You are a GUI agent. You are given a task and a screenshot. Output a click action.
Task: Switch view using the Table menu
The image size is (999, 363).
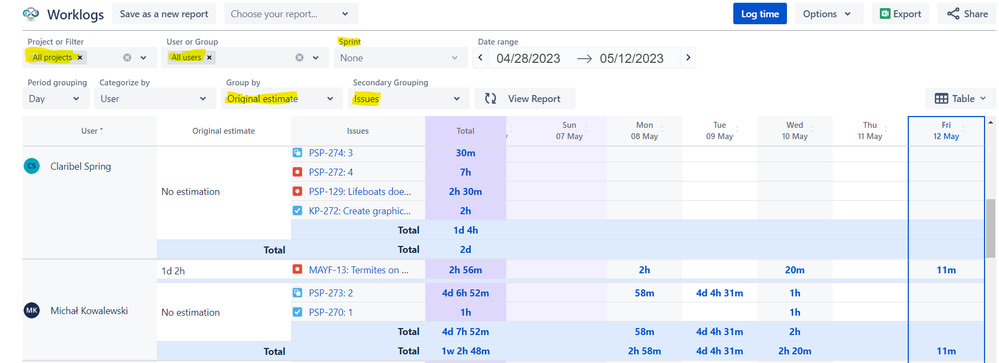point(960,99)
